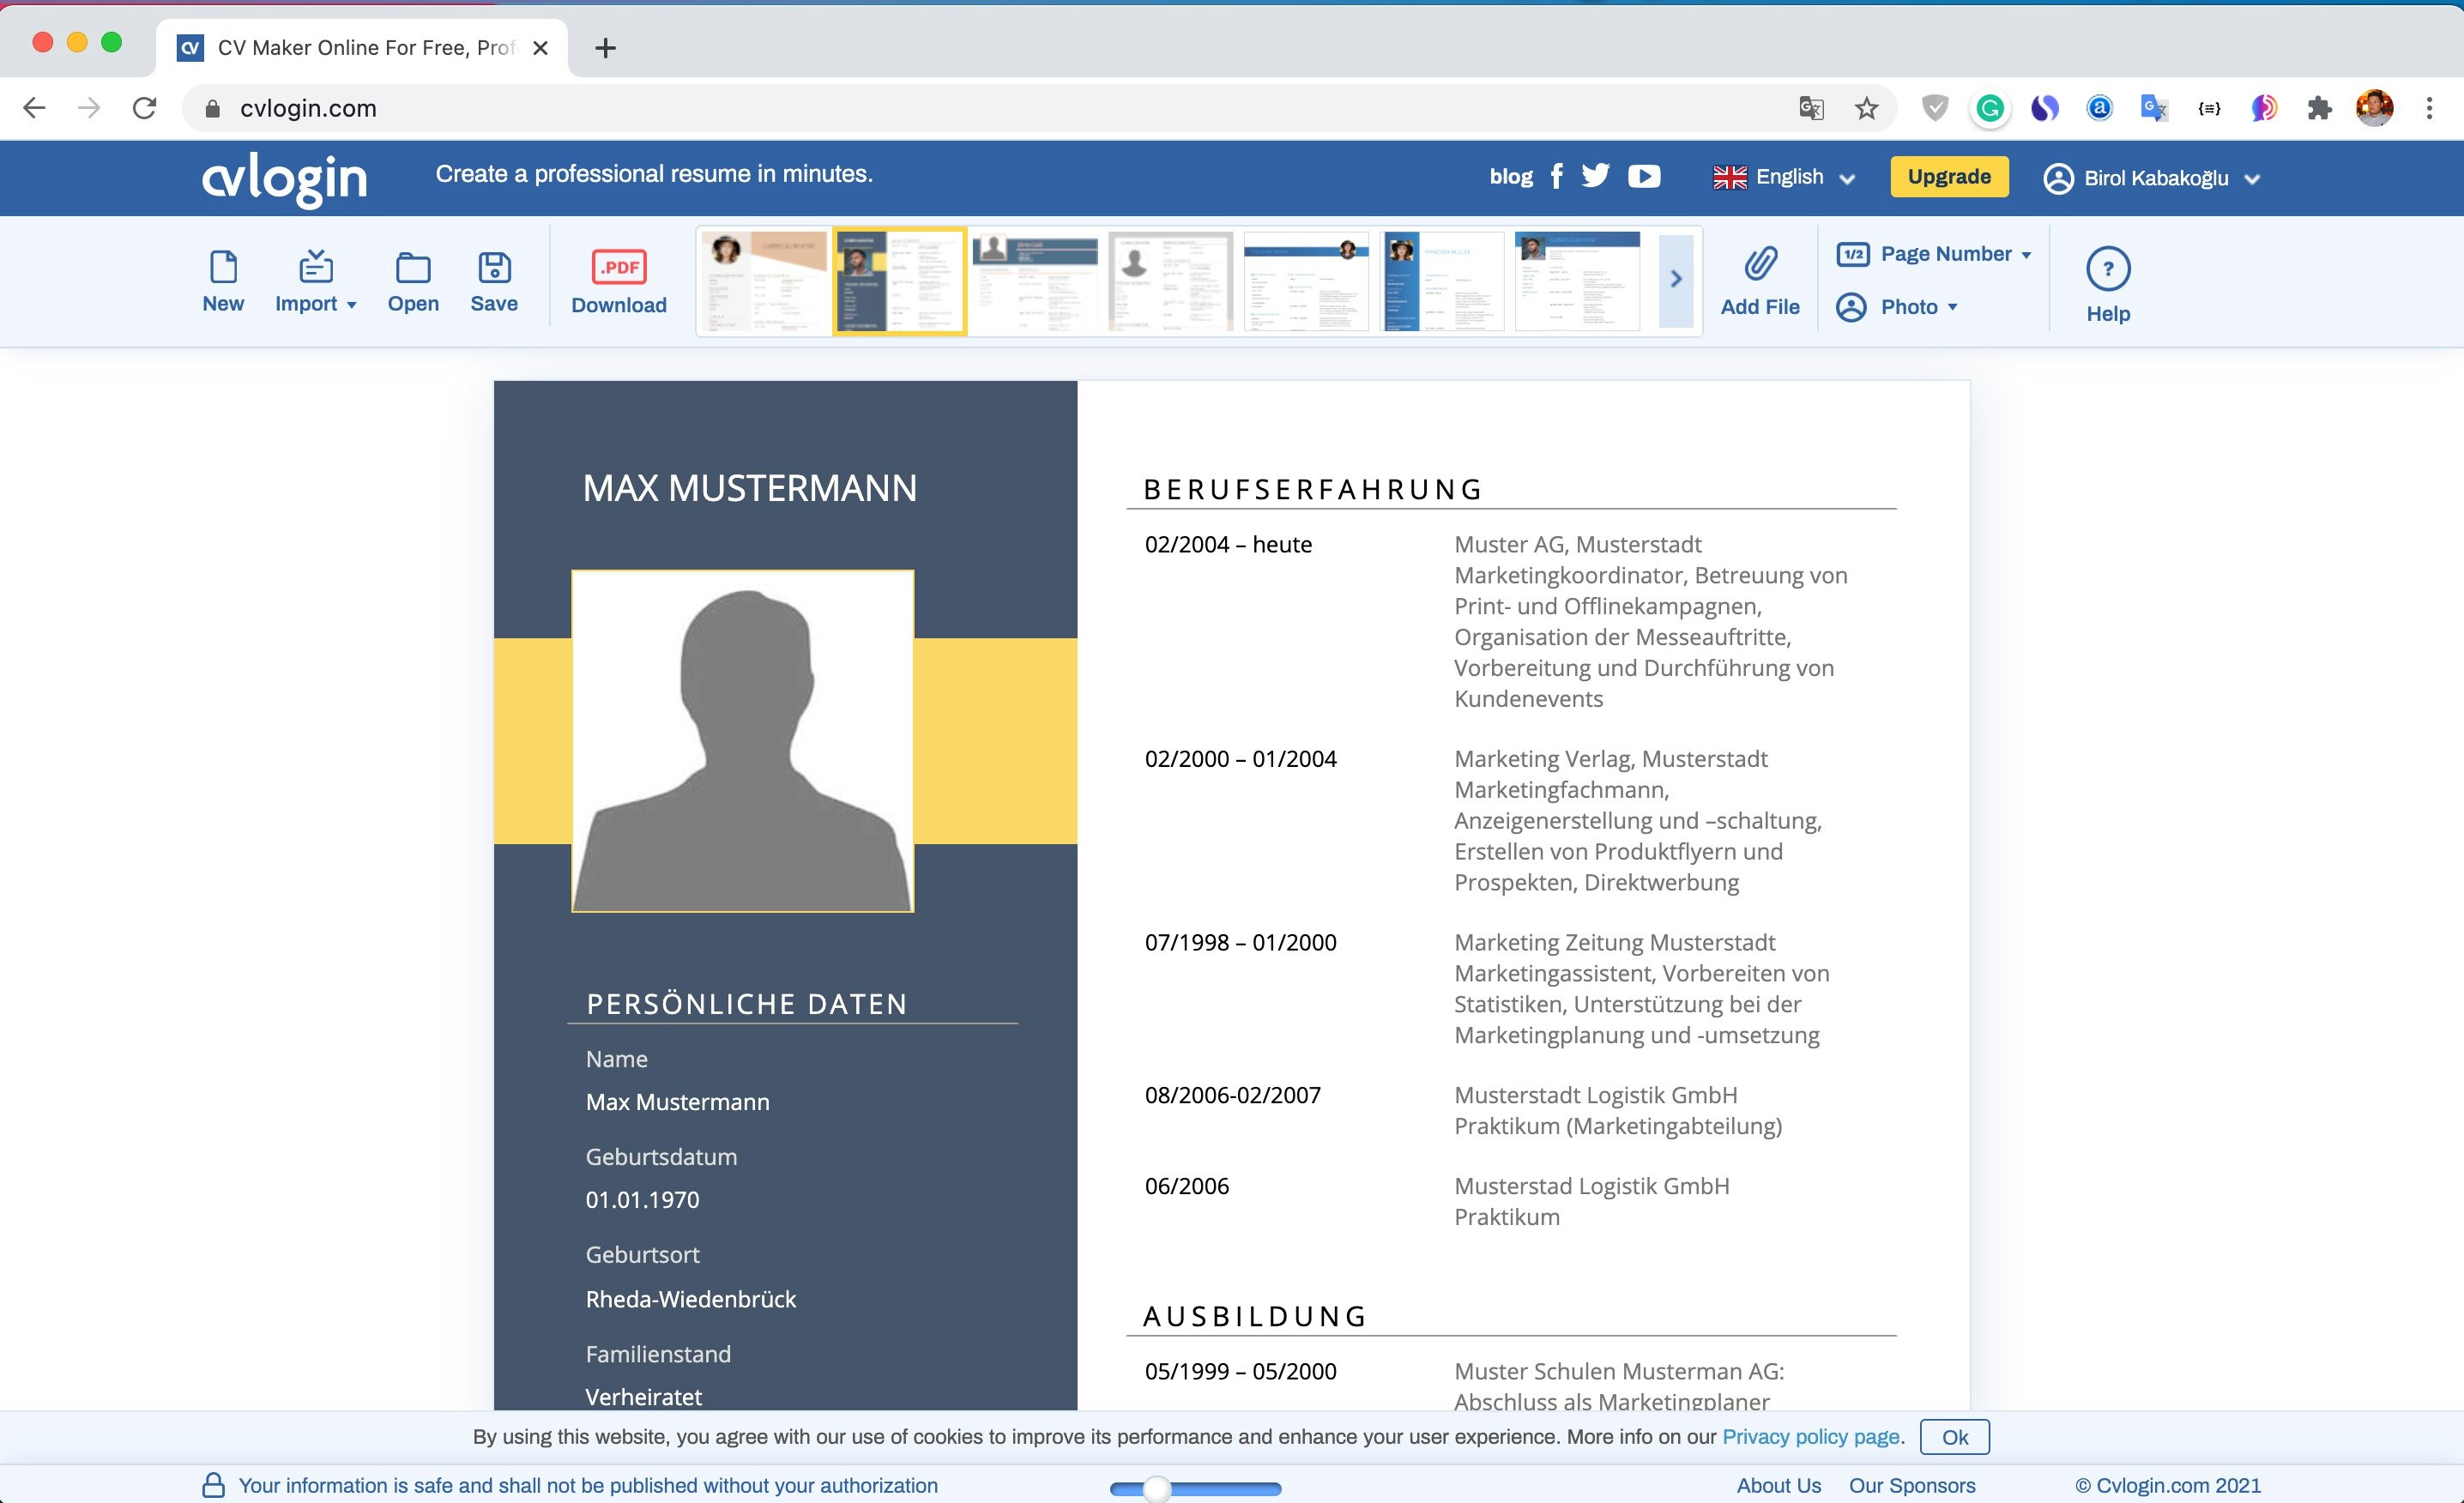Click the Open folder icon

[x=413, y=278]
